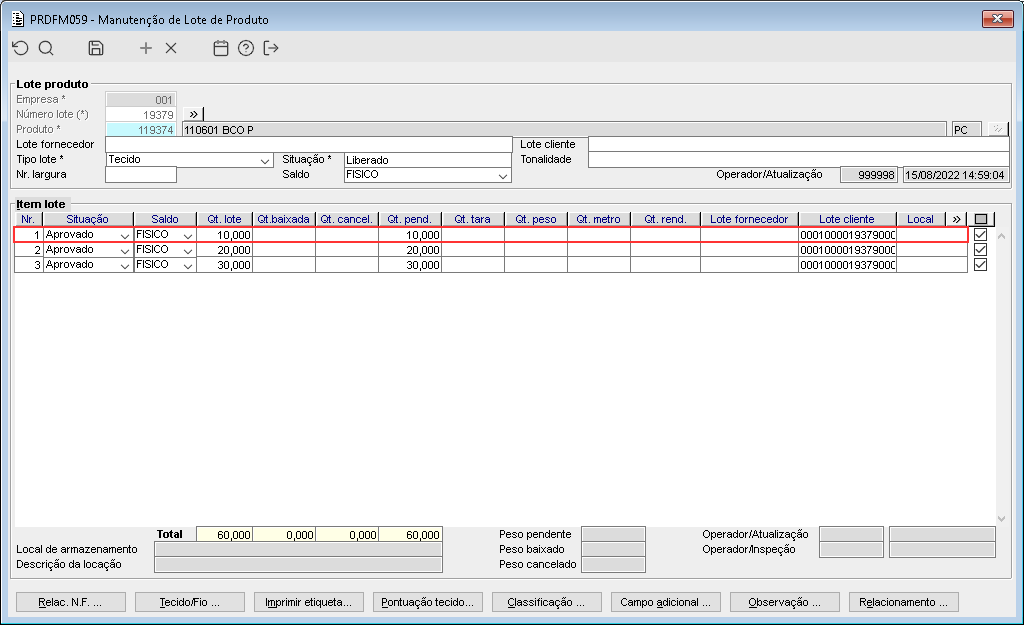Click the Situação column header
This screenshot has height=625, width=1024.
[x=88, y=219]
